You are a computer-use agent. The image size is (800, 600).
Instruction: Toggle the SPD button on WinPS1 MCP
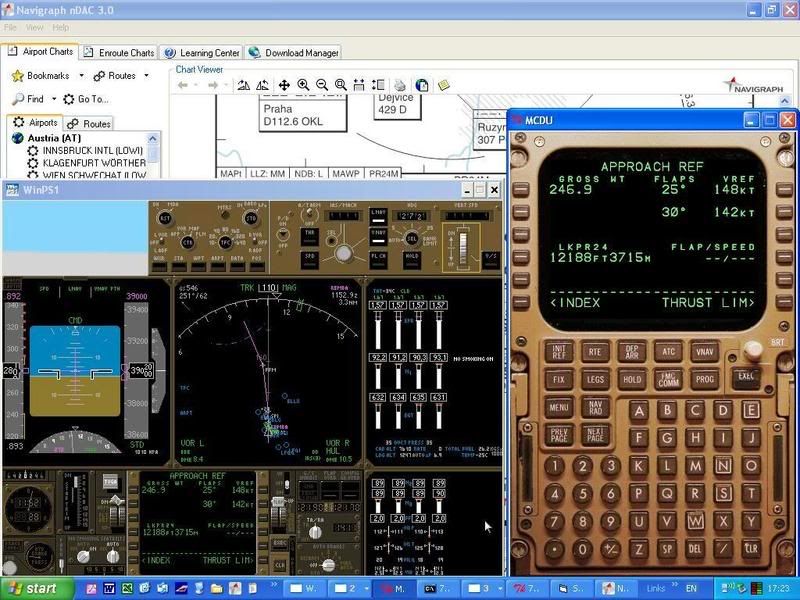click(310, 259)
